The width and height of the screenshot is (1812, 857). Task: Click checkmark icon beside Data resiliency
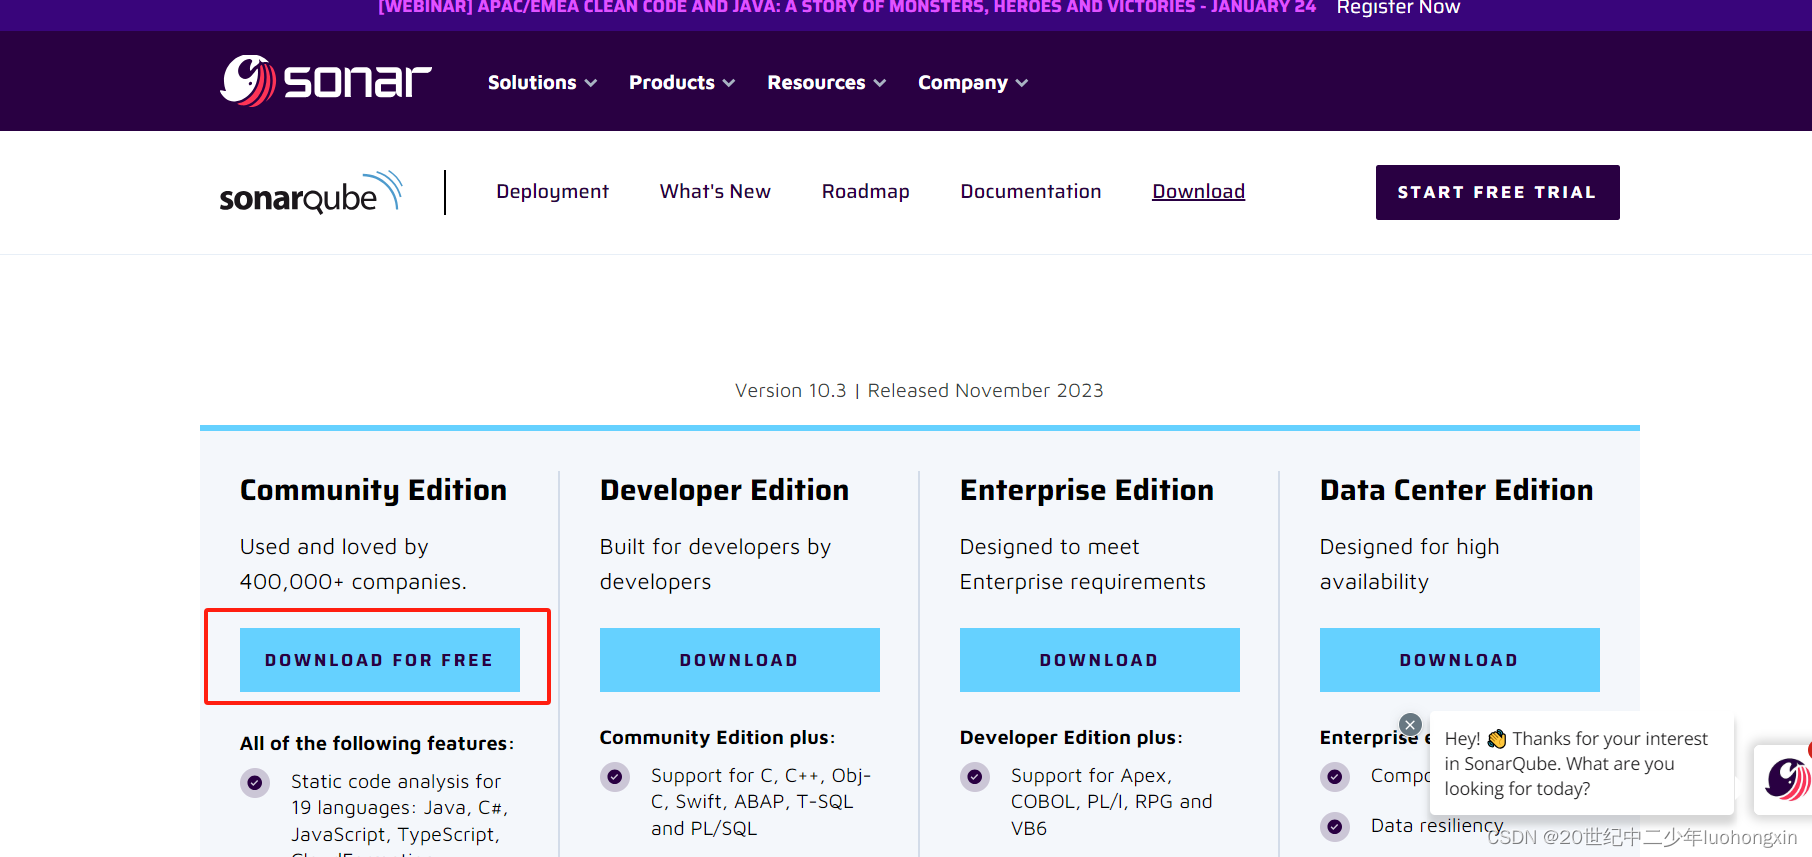coord(1335,827)
